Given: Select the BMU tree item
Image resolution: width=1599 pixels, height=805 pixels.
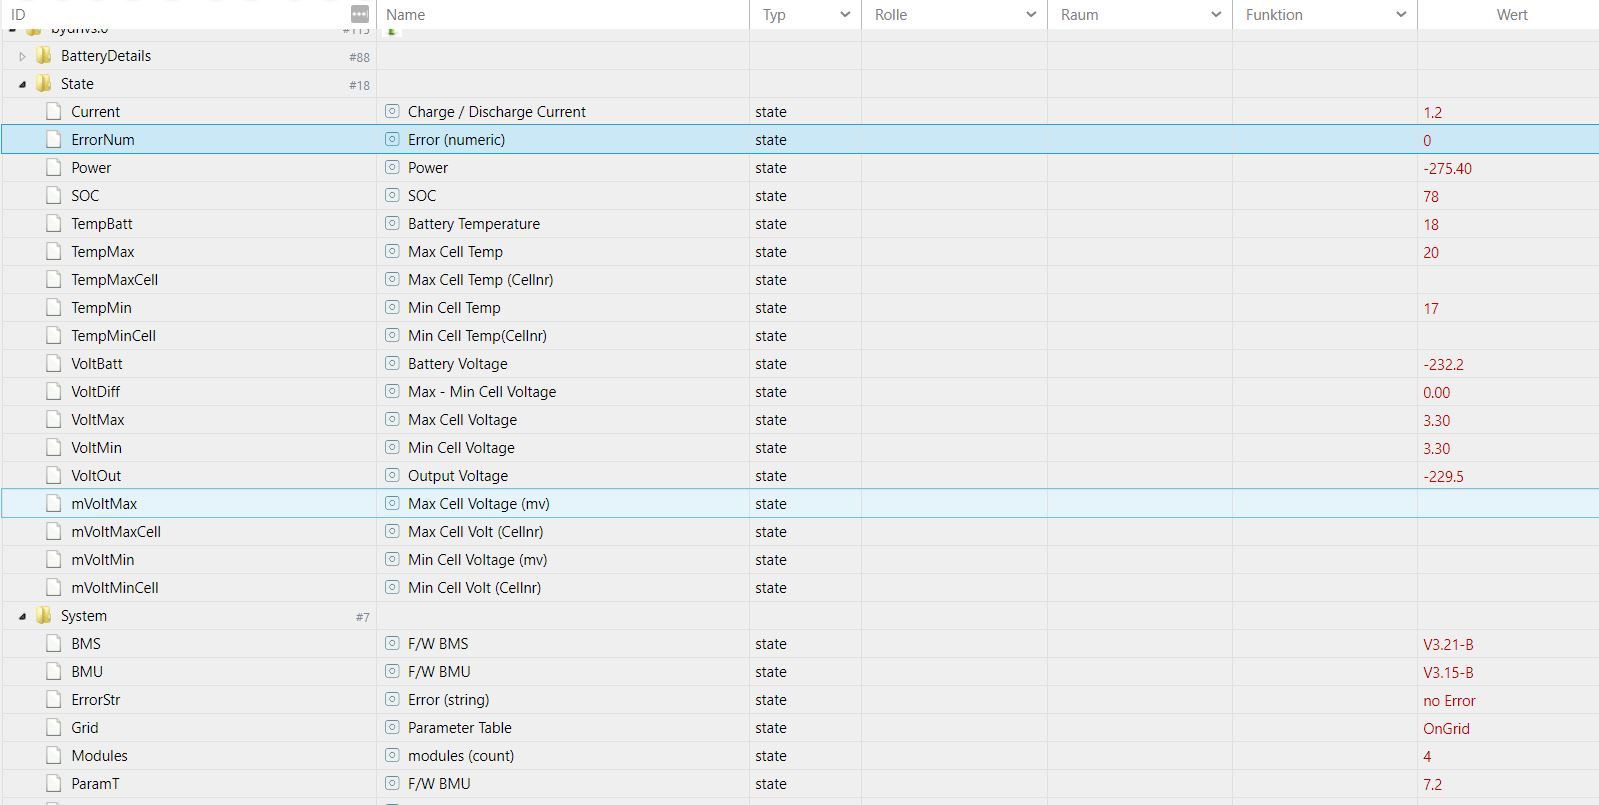Looking at the screenshot, I should click(87, 672).
